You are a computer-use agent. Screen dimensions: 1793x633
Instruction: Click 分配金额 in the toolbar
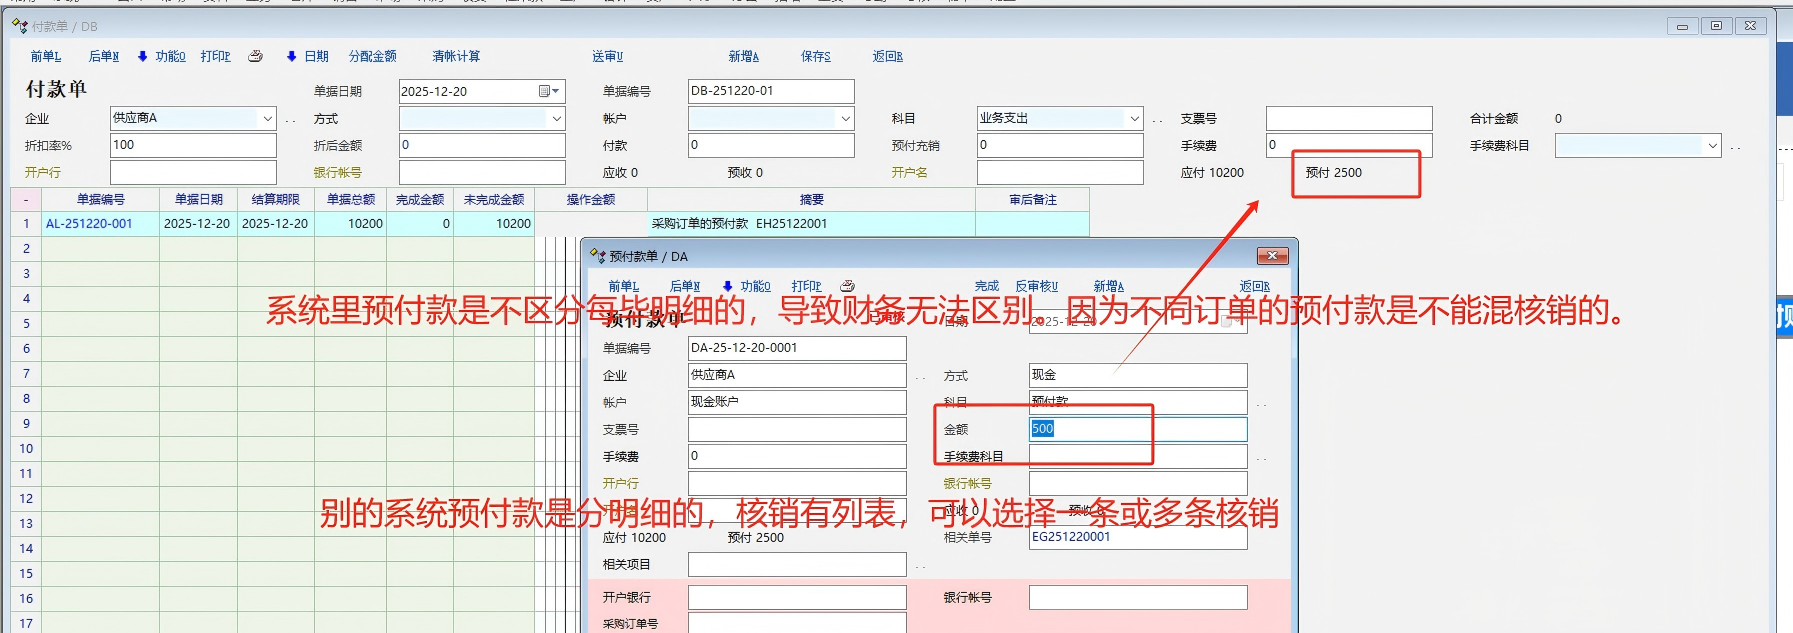(372, 57)
